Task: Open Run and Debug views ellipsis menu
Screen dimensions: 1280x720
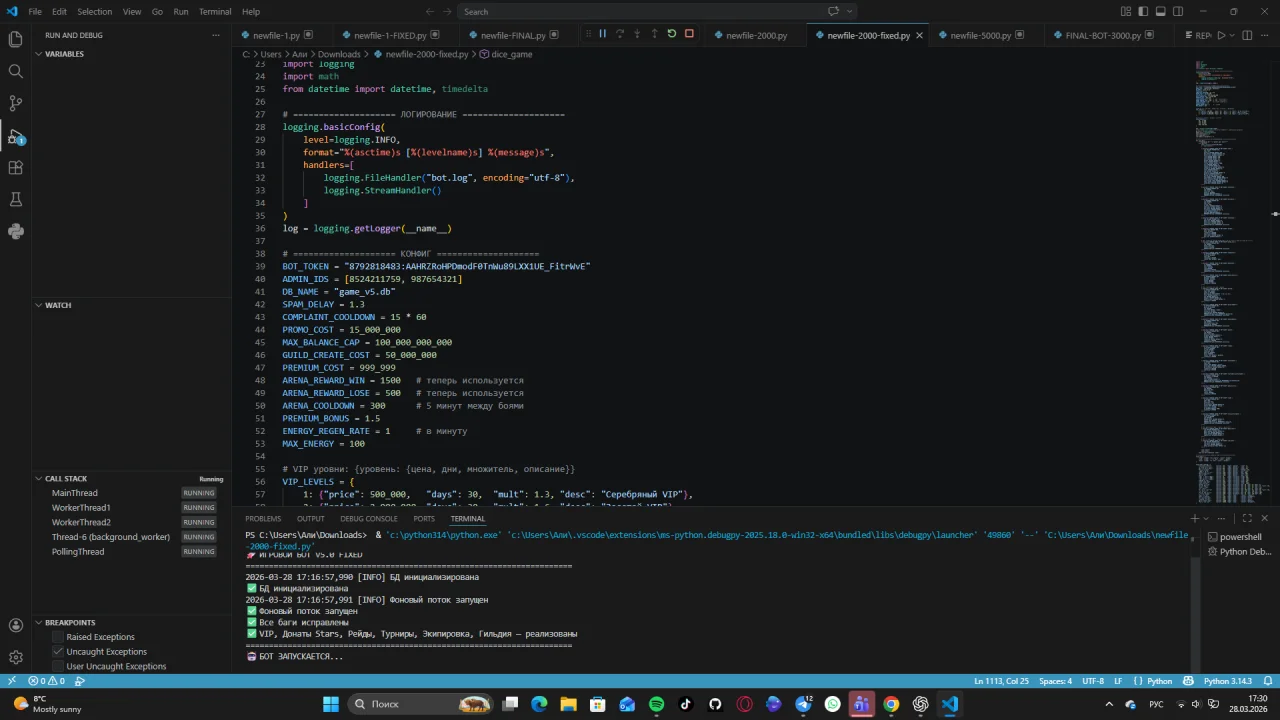Action: point(215,35)
